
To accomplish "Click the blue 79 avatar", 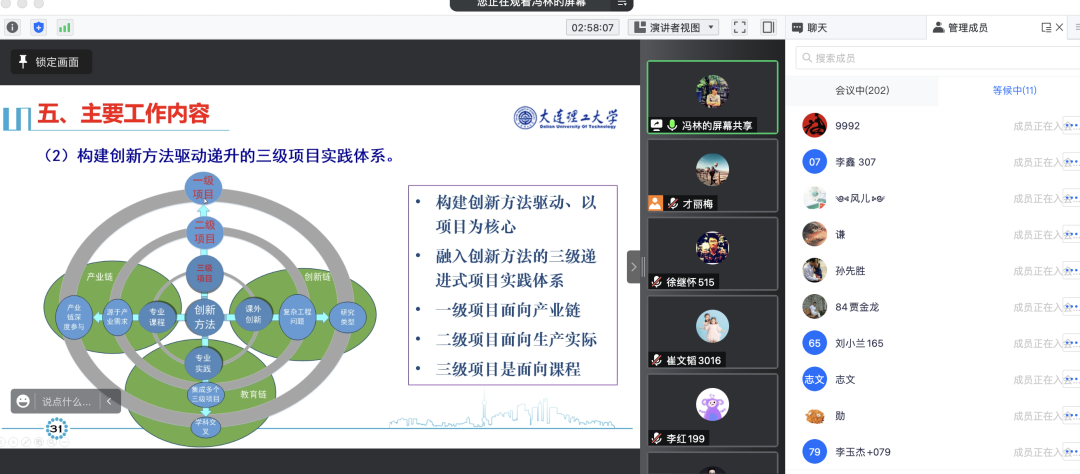I will pos(815,452).
